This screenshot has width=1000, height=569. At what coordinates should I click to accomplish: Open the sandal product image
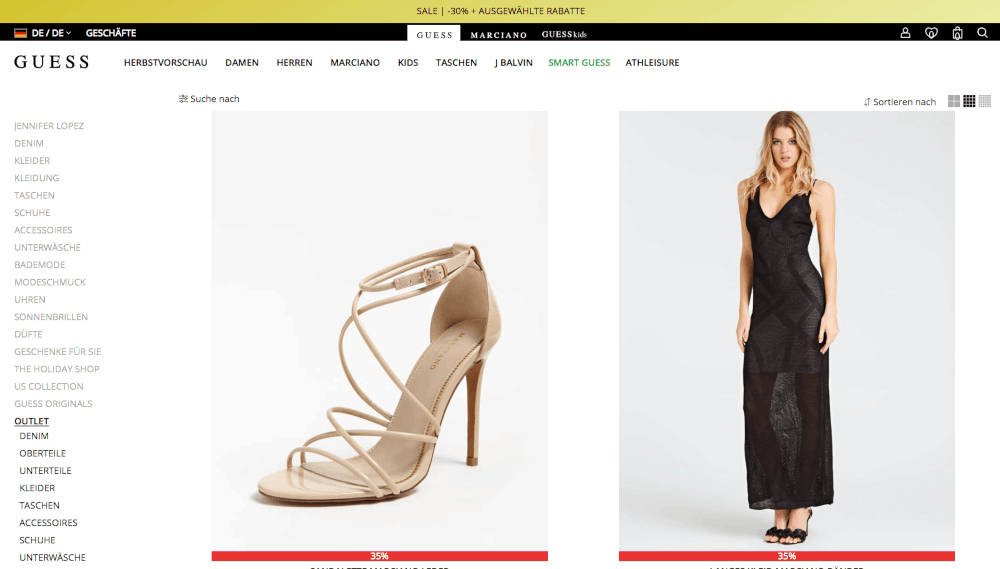pyautogui.click(x=379, y=331)
